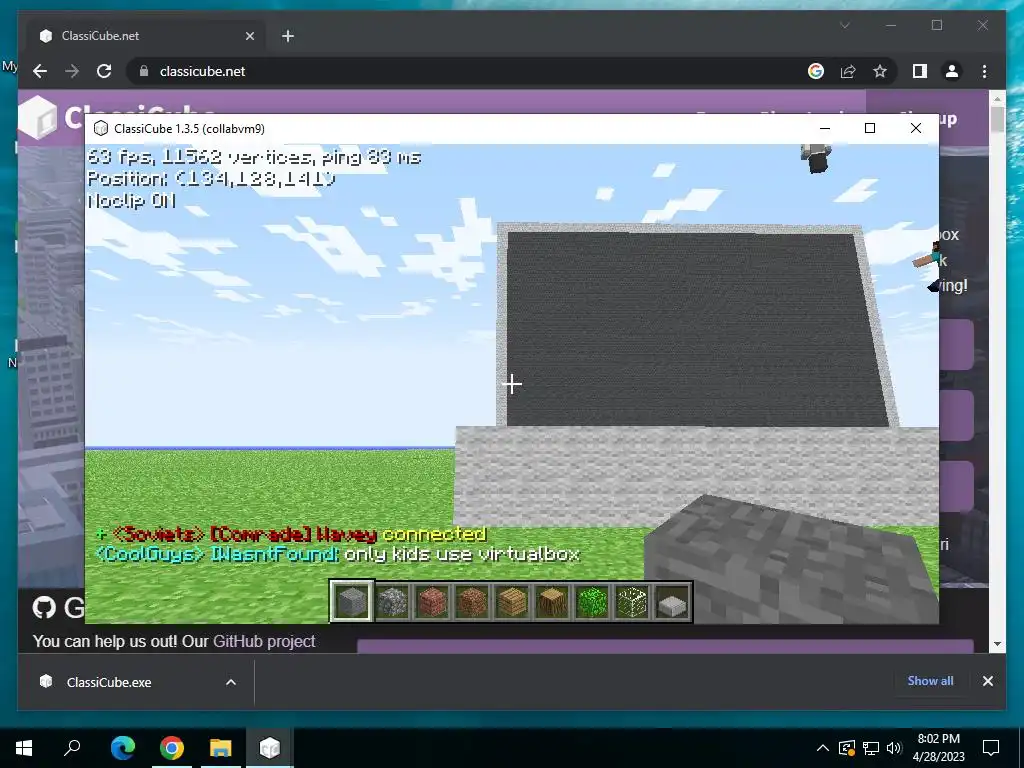Screen dimensions: 1024x768
Task: Open the GitHub project link
Action: (264, 641)
